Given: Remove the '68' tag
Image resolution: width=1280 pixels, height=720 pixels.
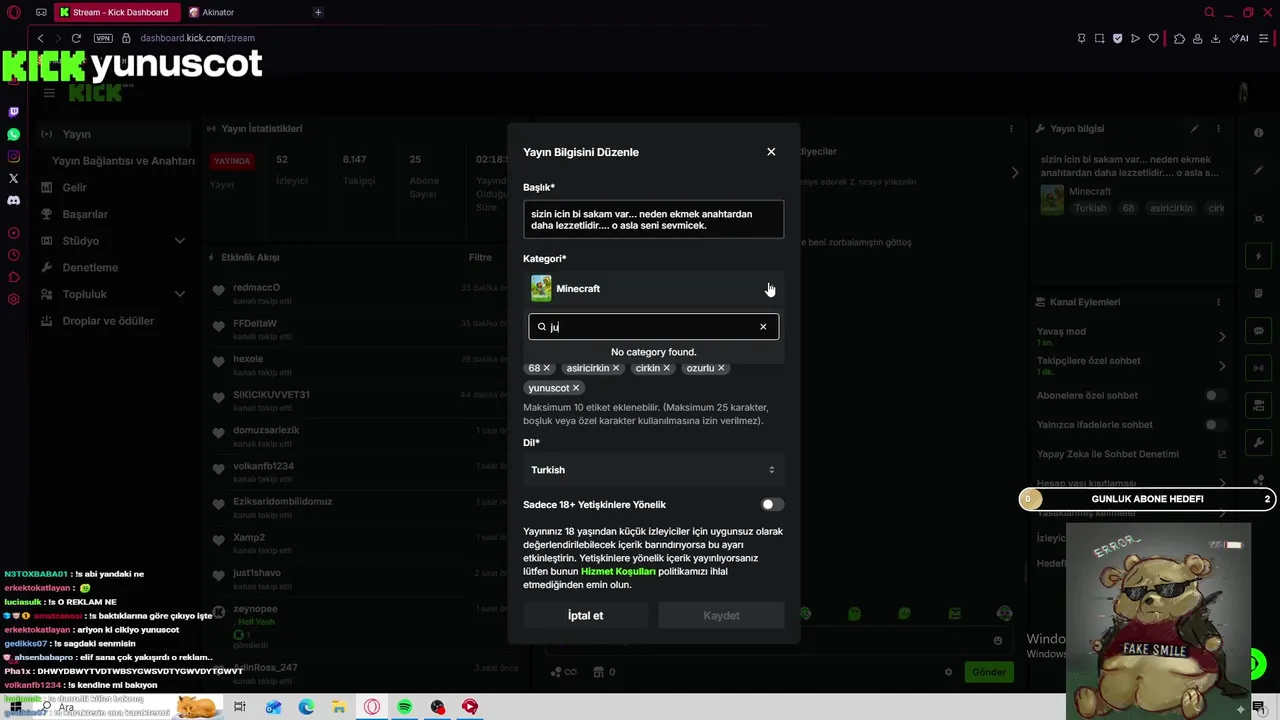Looking at the screenshot, I should point(547,368).
